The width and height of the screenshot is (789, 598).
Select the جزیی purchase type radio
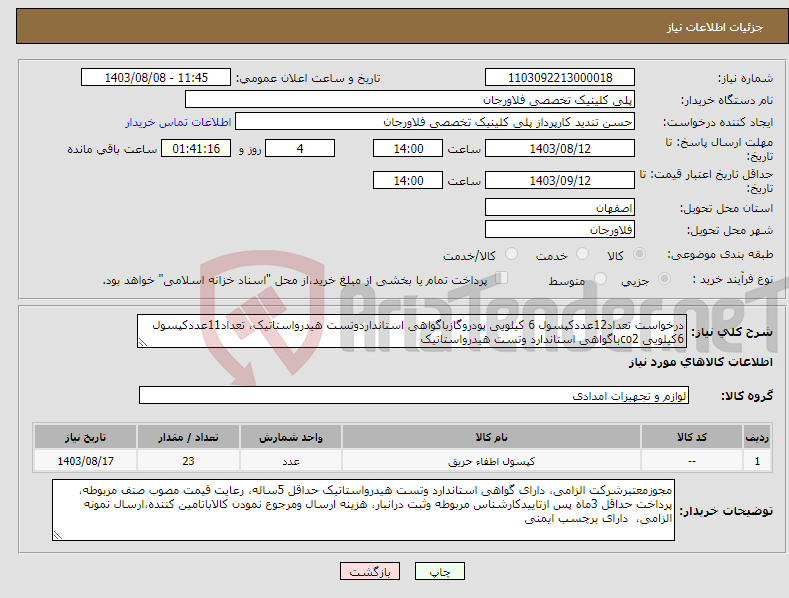tap(664, 278)
